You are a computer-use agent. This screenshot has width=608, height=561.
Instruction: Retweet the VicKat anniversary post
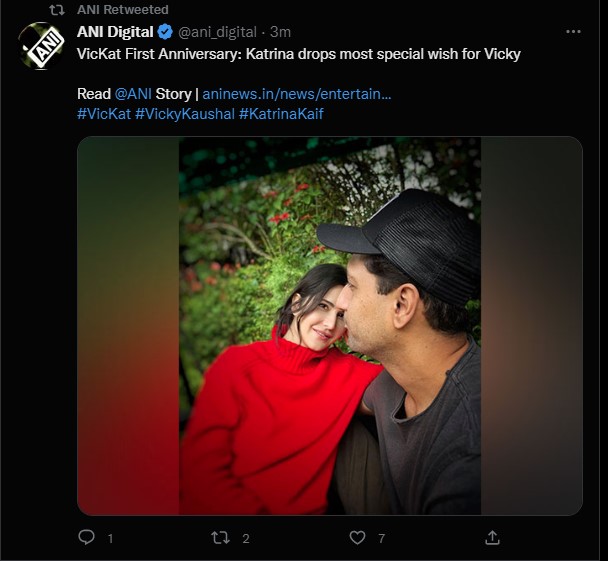221,538
